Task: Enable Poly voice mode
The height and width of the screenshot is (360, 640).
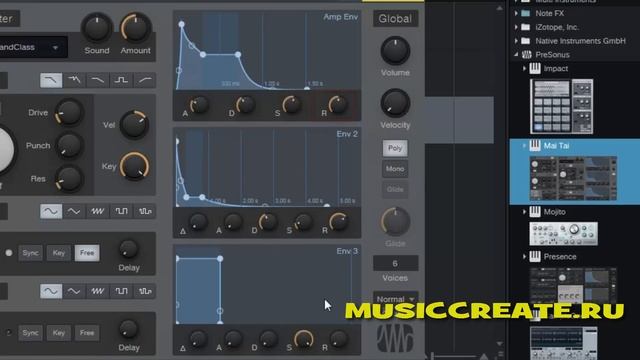Action: 395,148
